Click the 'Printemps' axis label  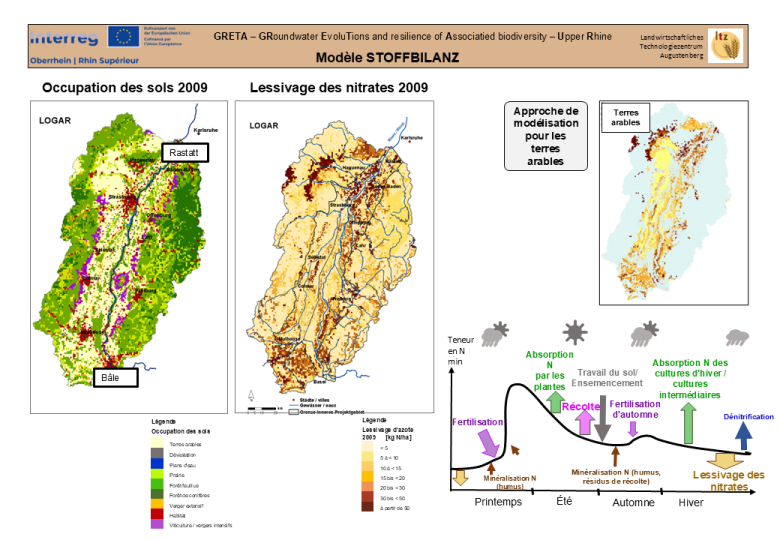[498, 502]
